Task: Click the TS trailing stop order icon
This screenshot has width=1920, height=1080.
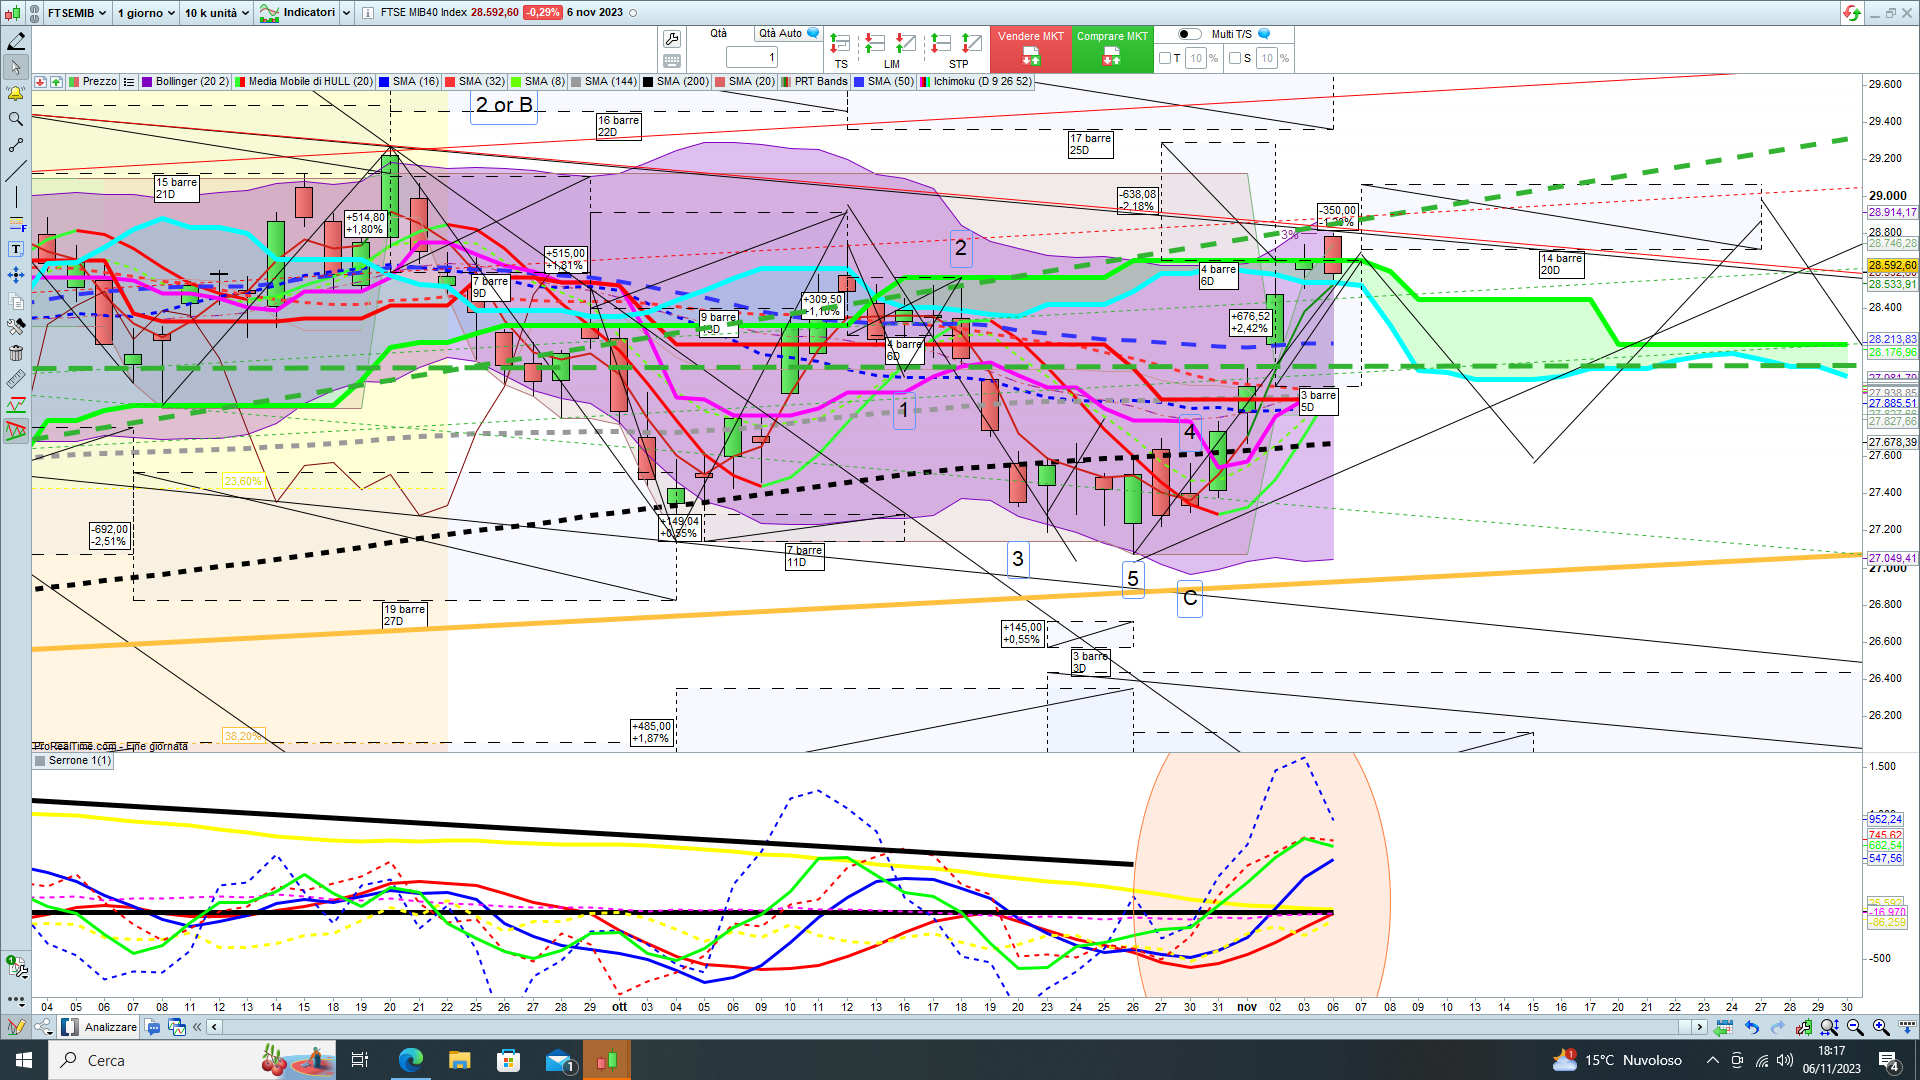Action: 840,43
